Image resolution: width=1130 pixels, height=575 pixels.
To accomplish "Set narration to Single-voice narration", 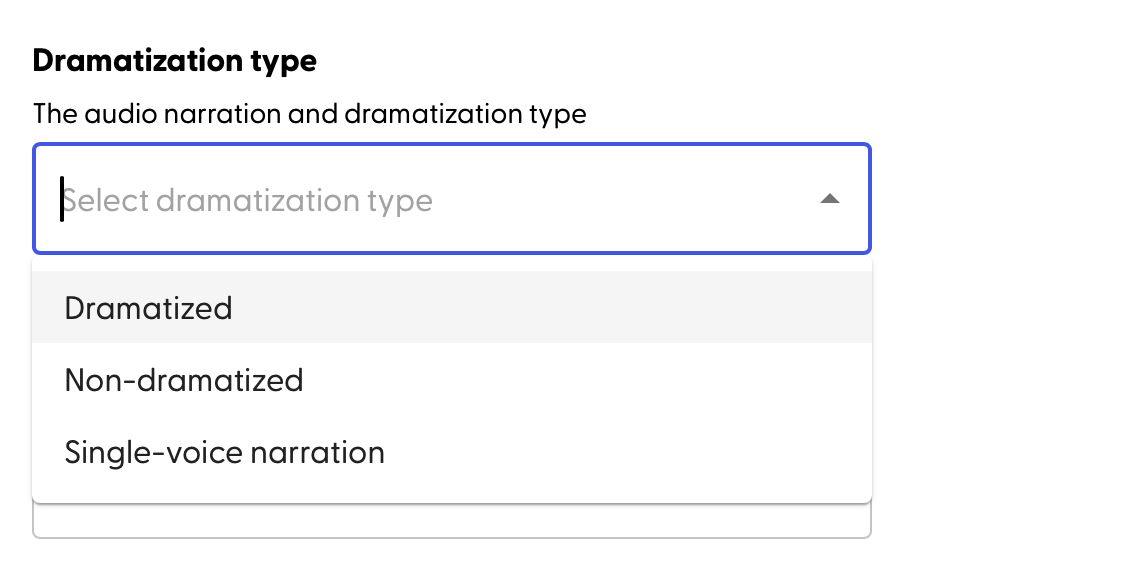I will (224, 452).
